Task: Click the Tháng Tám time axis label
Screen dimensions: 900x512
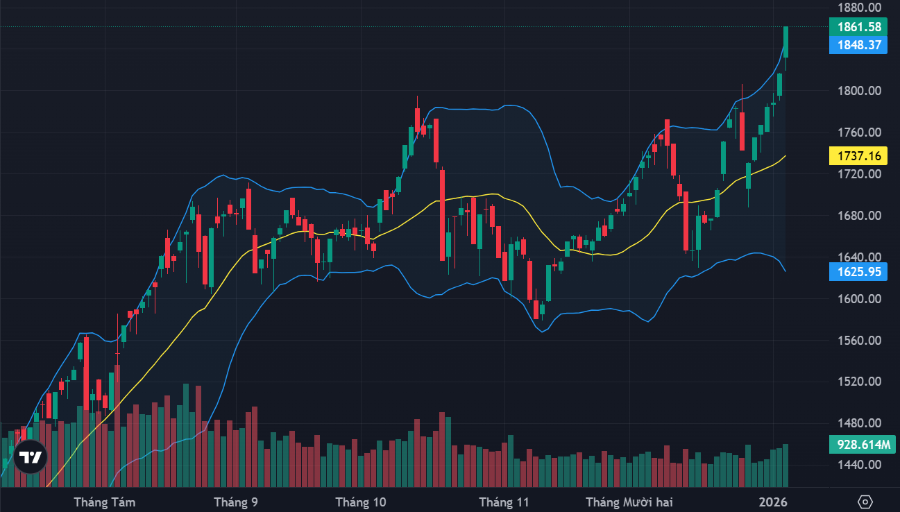Action: point(105,501)
